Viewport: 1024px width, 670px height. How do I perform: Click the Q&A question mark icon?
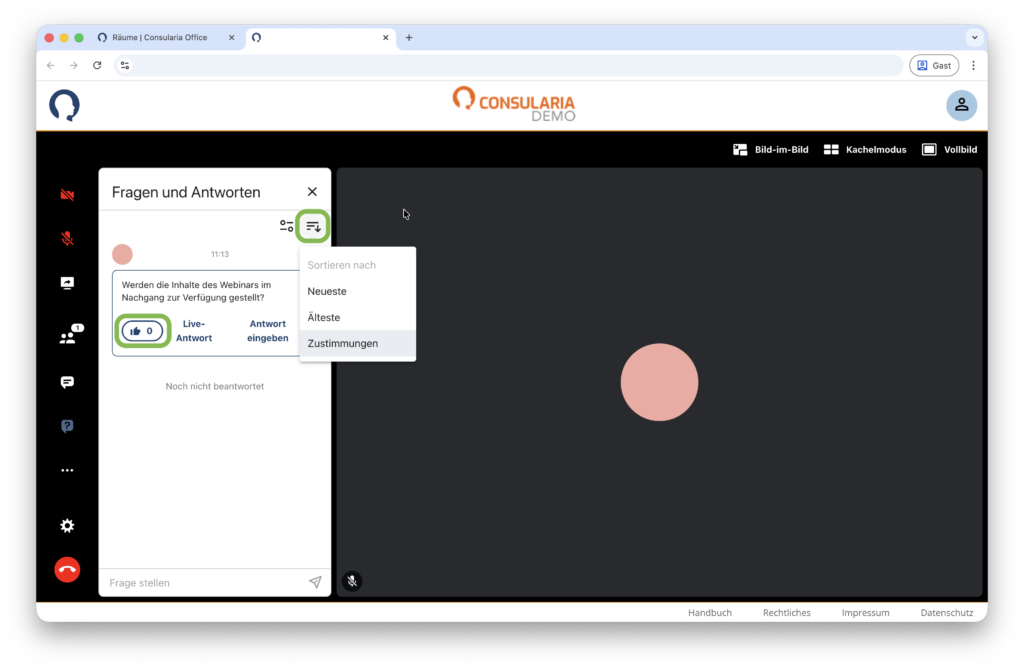(x=67, y=426)
